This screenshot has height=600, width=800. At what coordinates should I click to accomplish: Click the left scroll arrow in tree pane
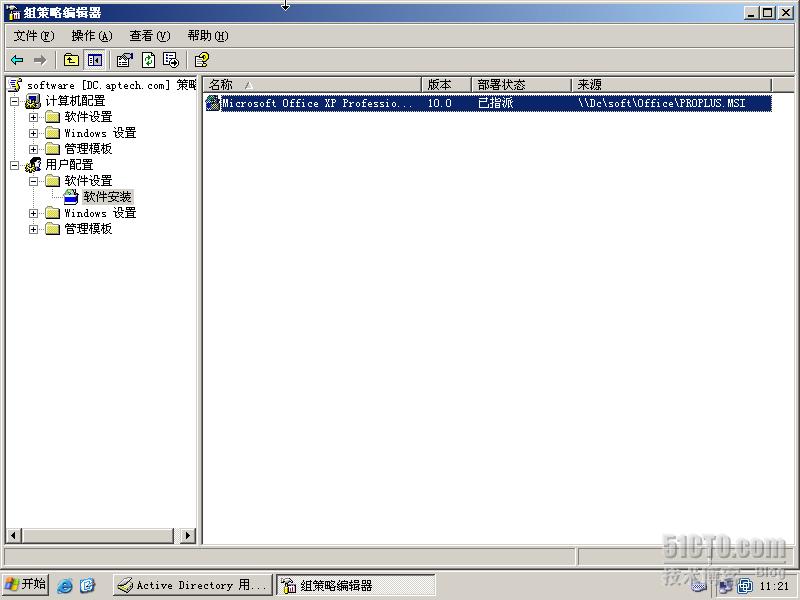[13, 535]
